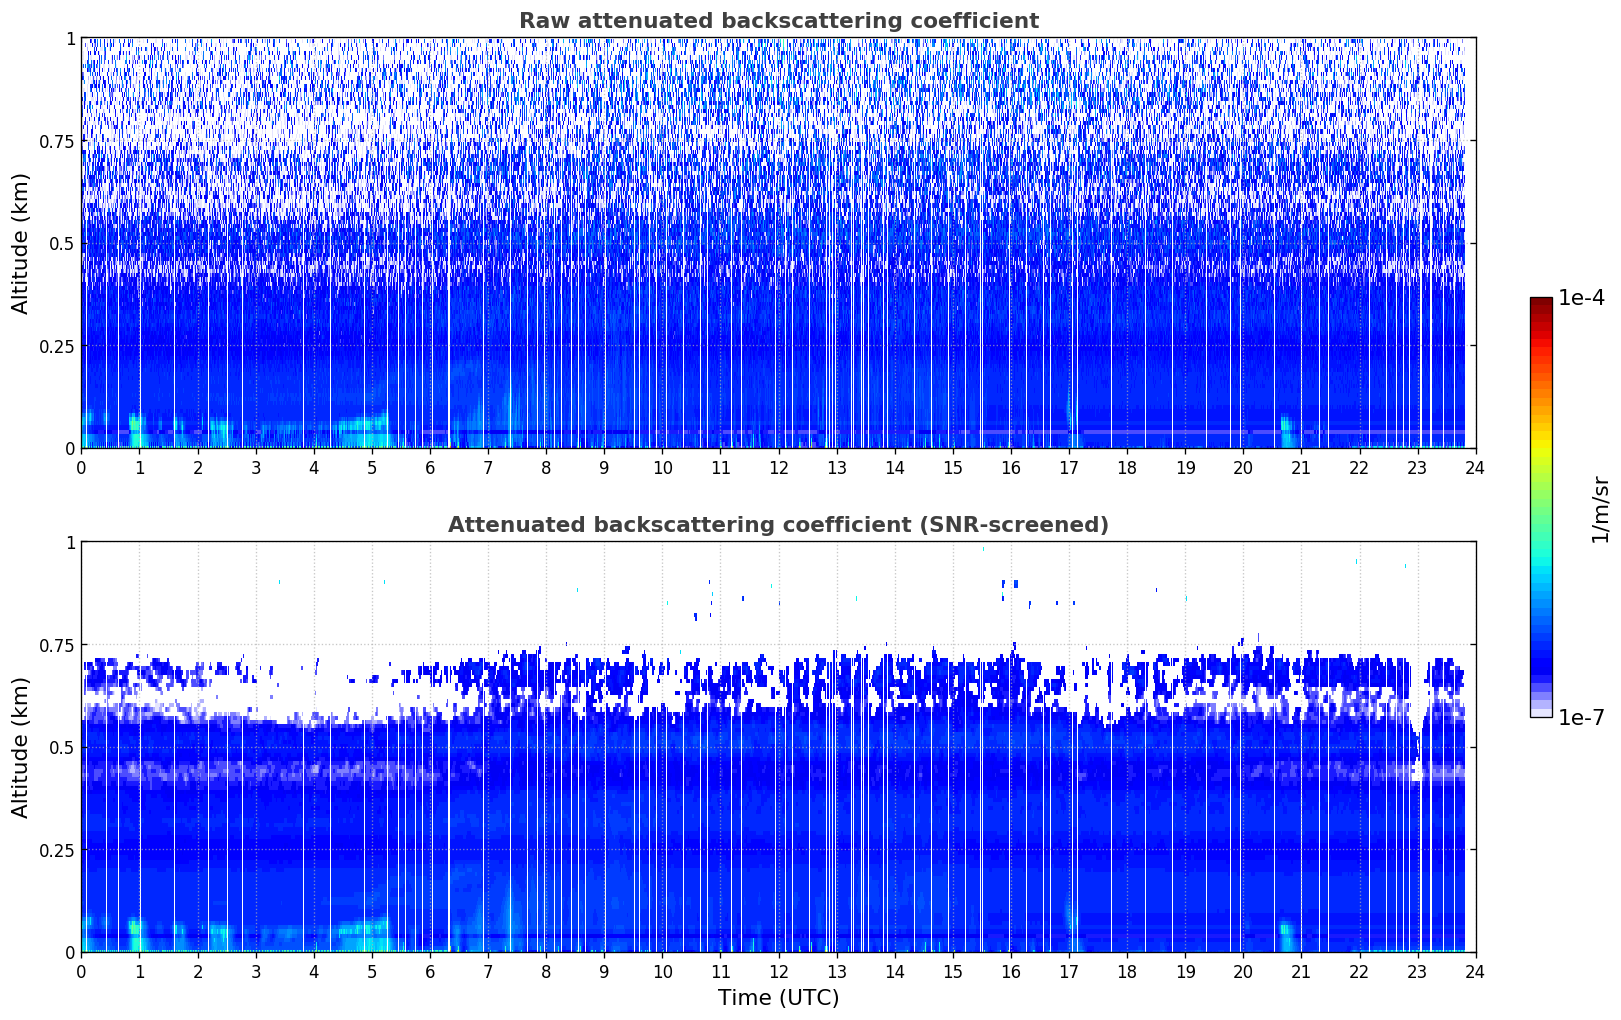Click the 0.5 altitude tick on bottom plot
Image resolution: width=1621 pixels, height=1020 pixels.
[x=60, y=747]
